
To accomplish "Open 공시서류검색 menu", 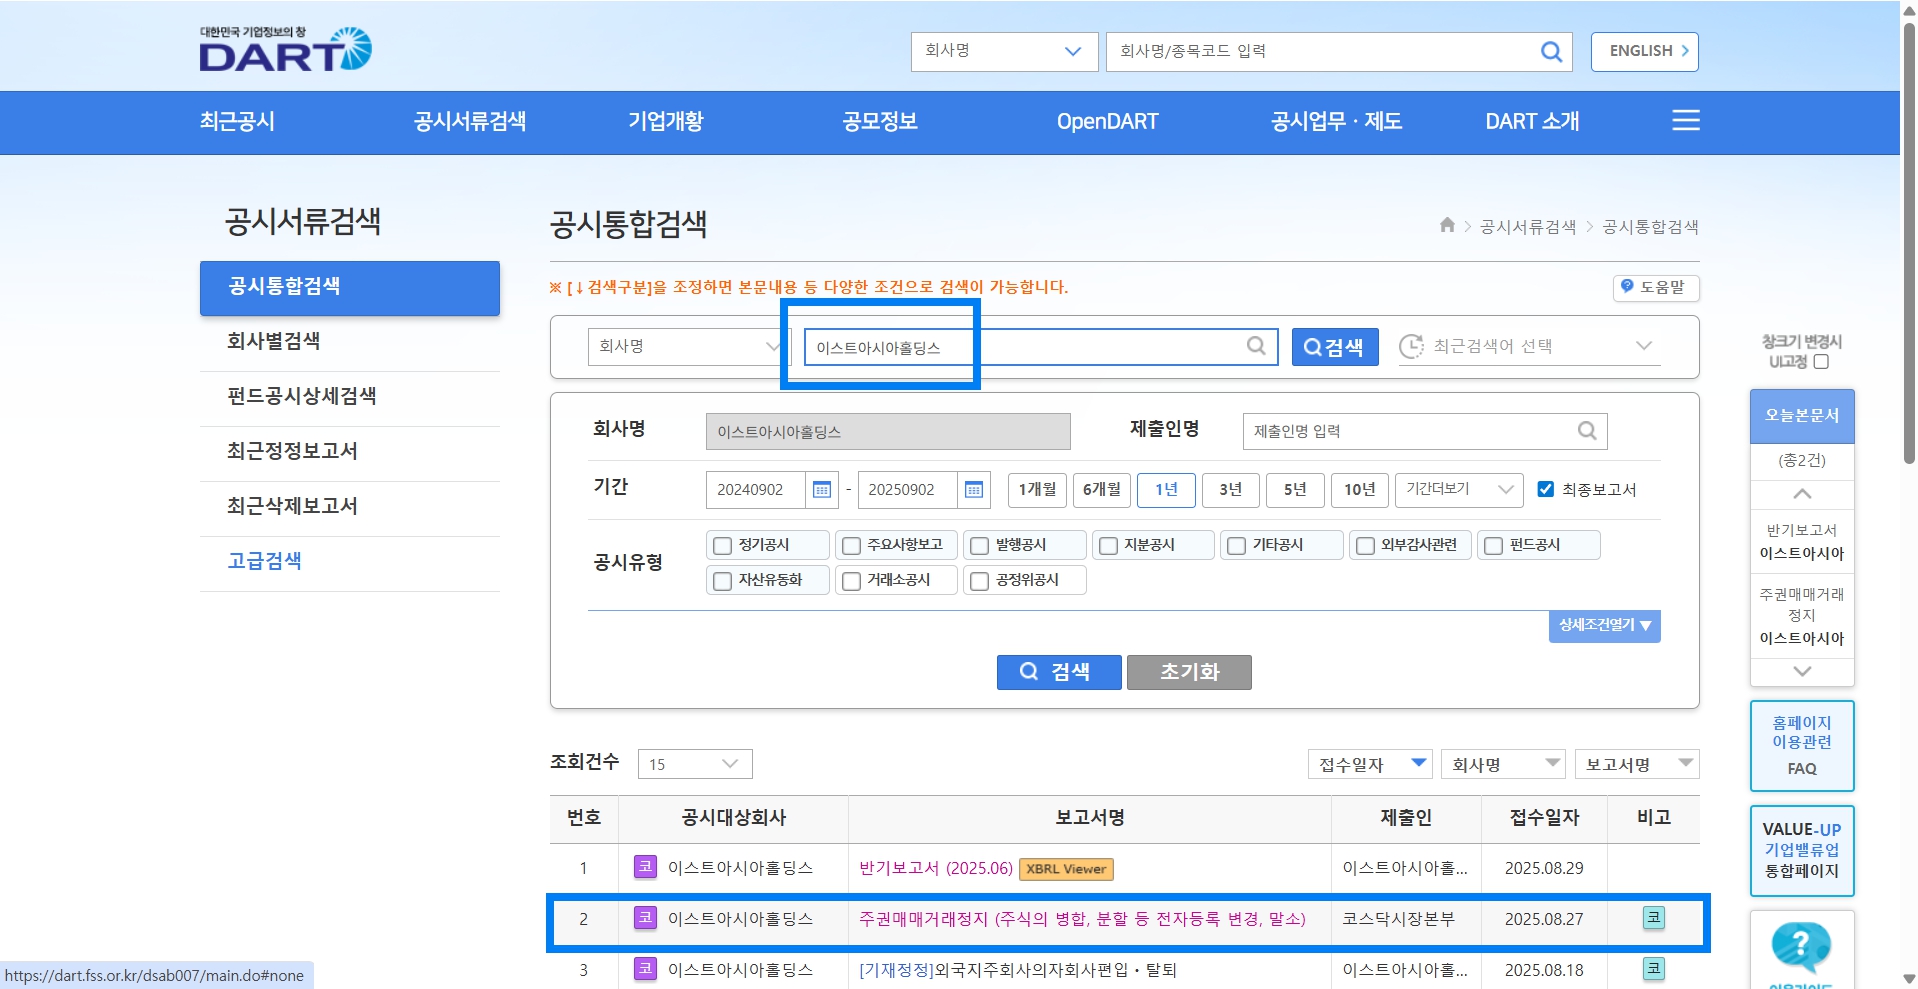I will click(470, 122).
